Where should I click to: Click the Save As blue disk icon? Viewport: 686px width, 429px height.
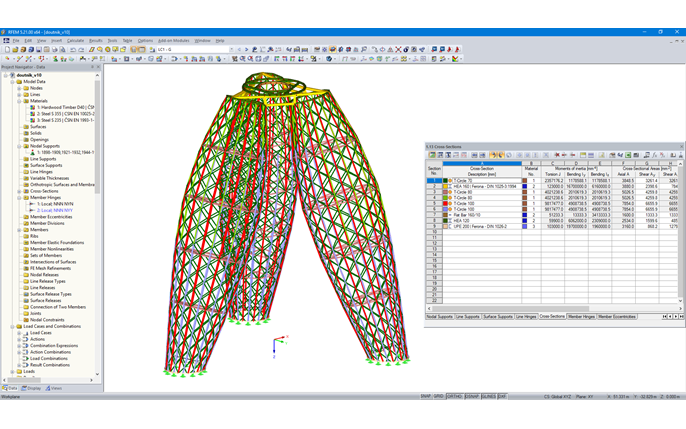tap(31, 49)
